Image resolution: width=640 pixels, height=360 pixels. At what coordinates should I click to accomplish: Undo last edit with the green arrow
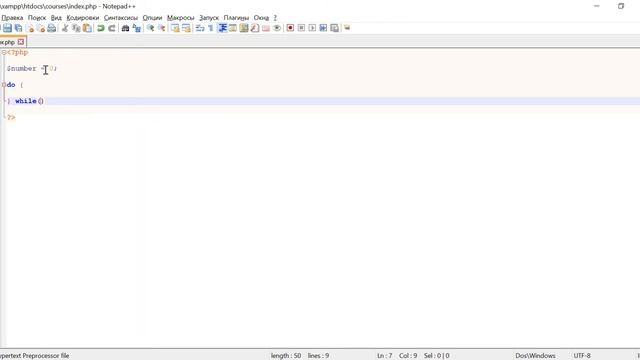[100, 28]
